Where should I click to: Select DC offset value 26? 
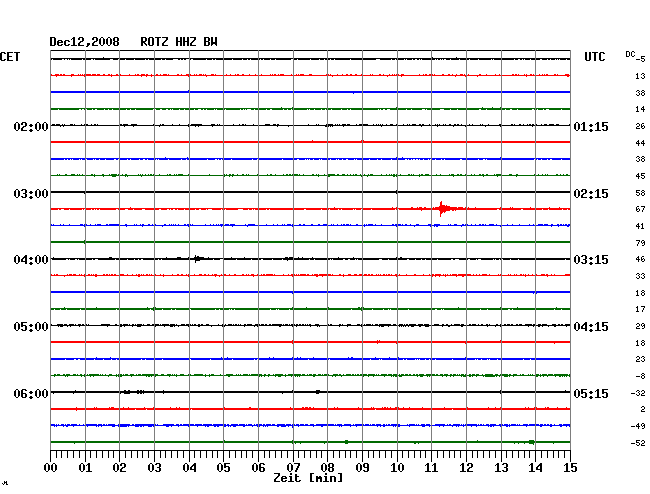(640, 126)
